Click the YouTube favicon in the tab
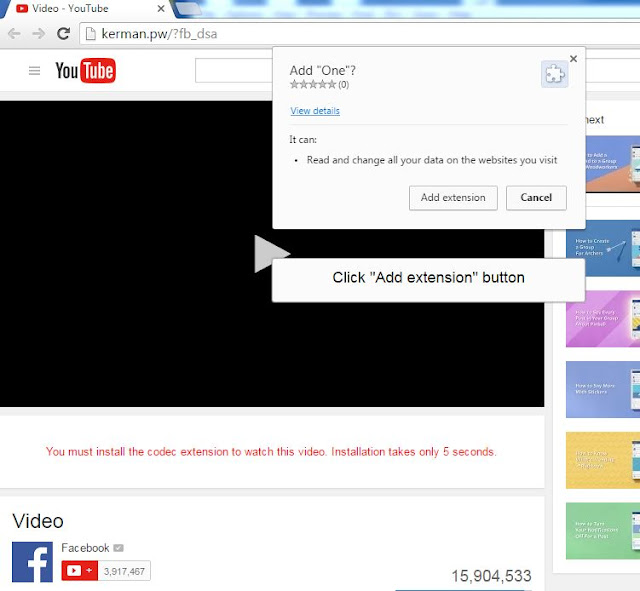 pyautogui.click(x=22, y=8)
